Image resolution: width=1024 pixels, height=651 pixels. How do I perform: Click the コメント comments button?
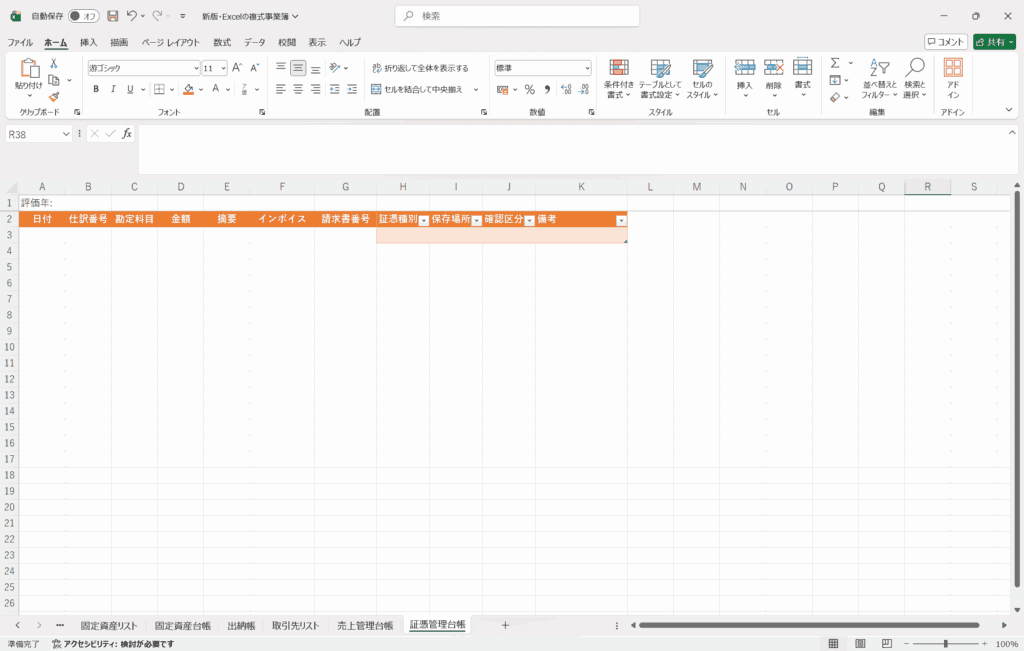coord(945,42)
